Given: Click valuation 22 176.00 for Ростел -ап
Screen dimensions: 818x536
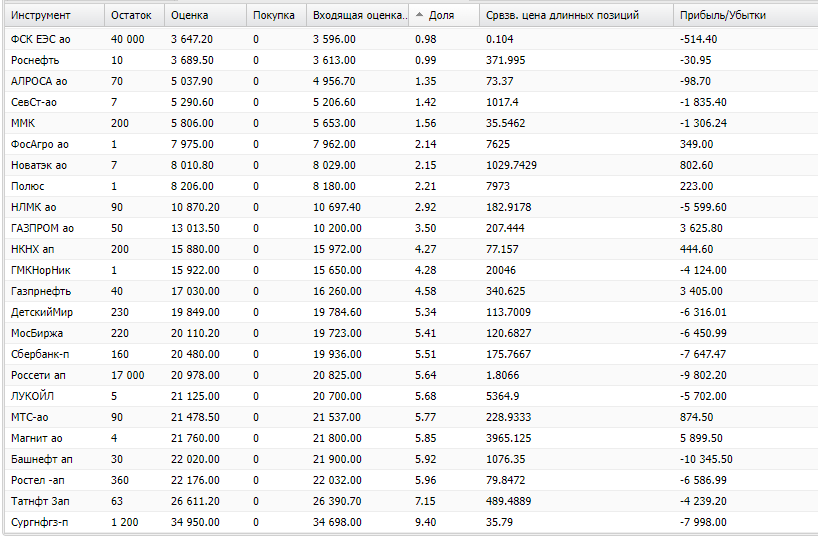Looking at the screenshot, I should (x=195, y=480).
